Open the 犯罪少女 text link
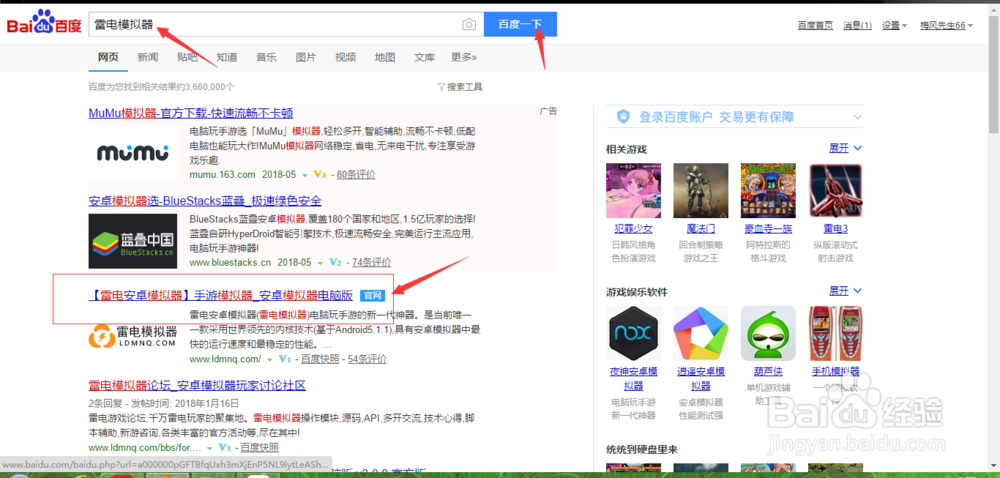Image resolution: width=1000 pixels, height=478 pixels. (633, 228)
